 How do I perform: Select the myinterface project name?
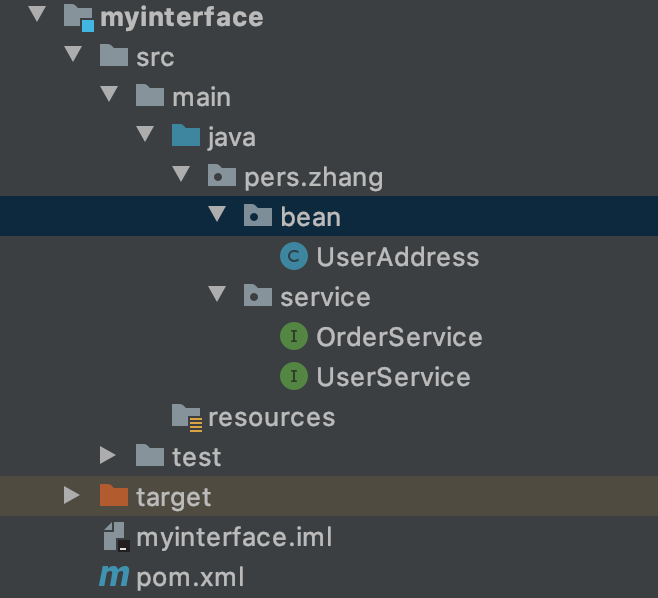[x=182, y=18]
